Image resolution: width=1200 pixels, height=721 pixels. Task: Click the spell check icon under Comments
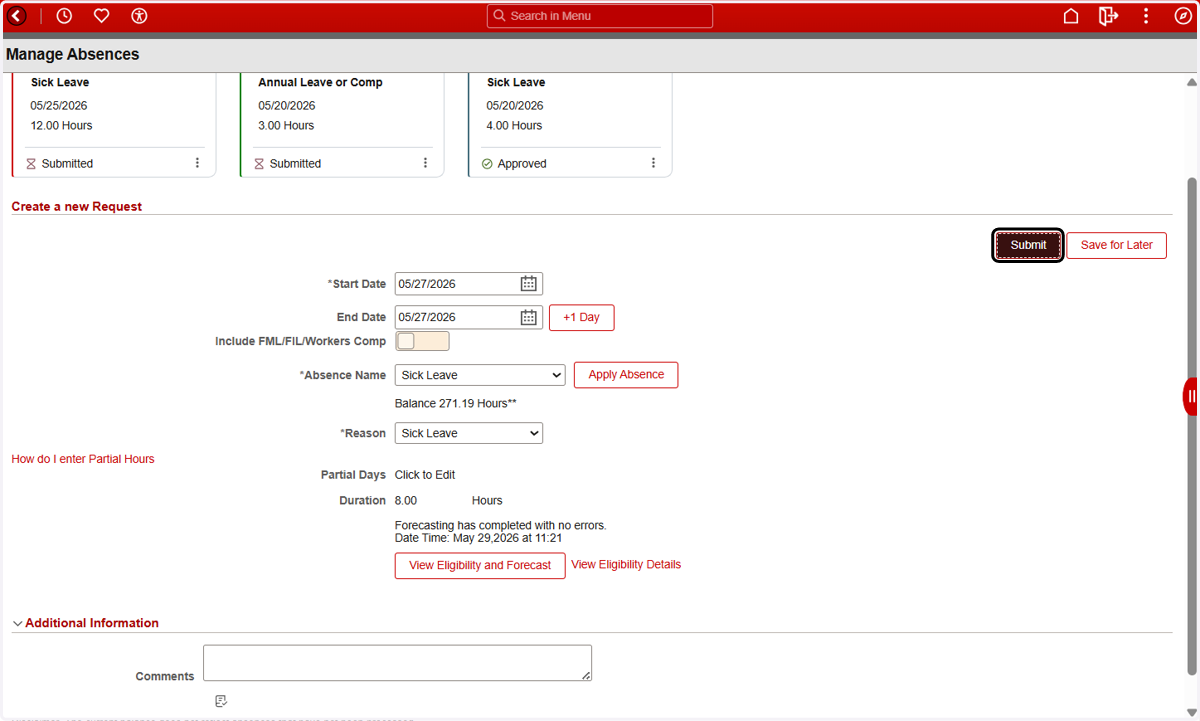(x=221, y=701)
